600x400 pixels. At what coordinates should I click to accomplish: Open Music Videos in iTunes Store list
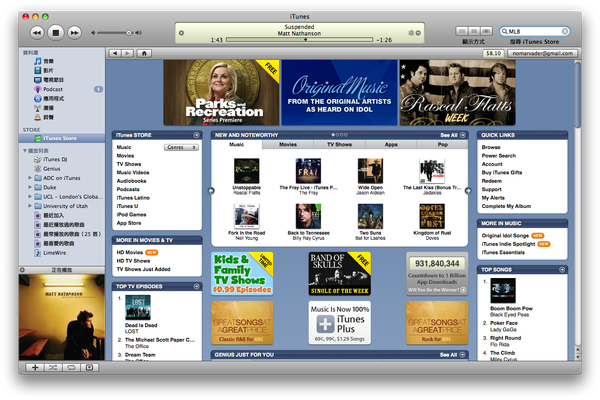coord(133,173)
